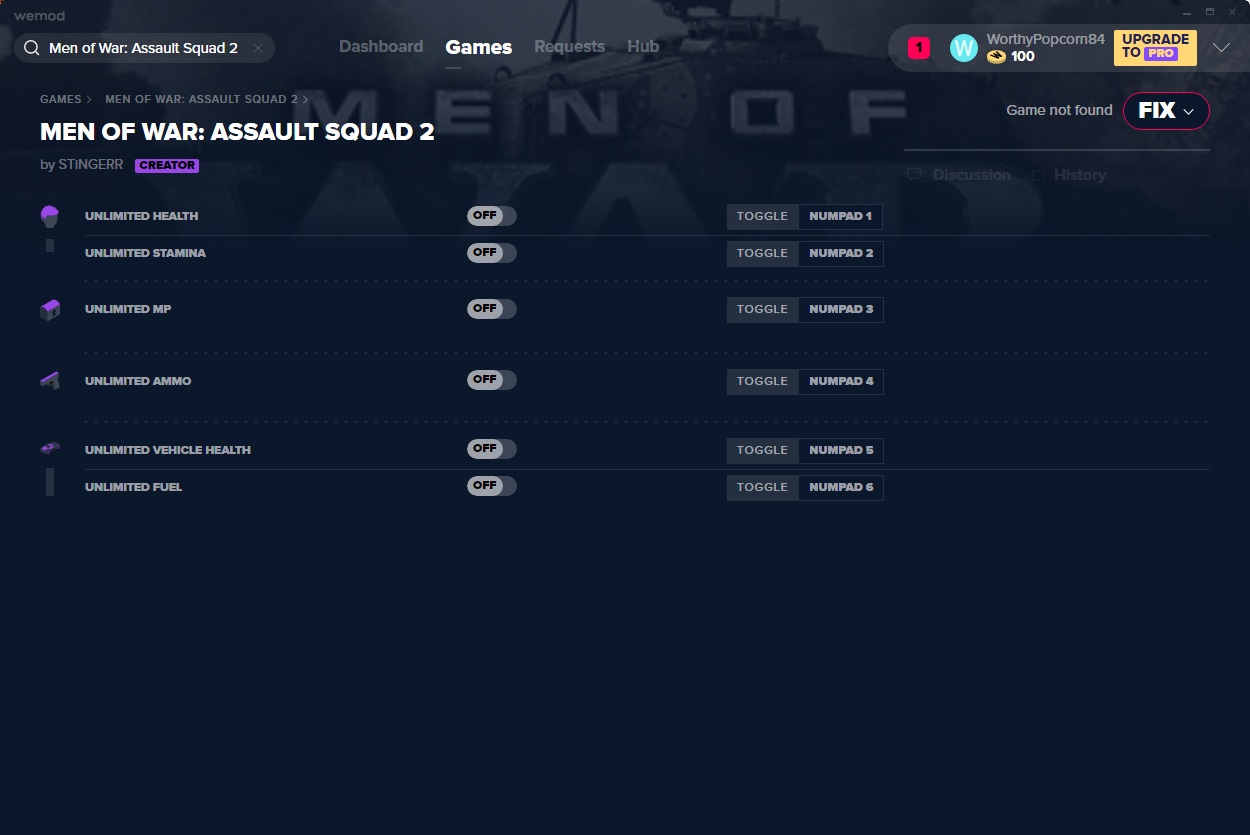Go to the Dashboard tab

click(380, 47)
